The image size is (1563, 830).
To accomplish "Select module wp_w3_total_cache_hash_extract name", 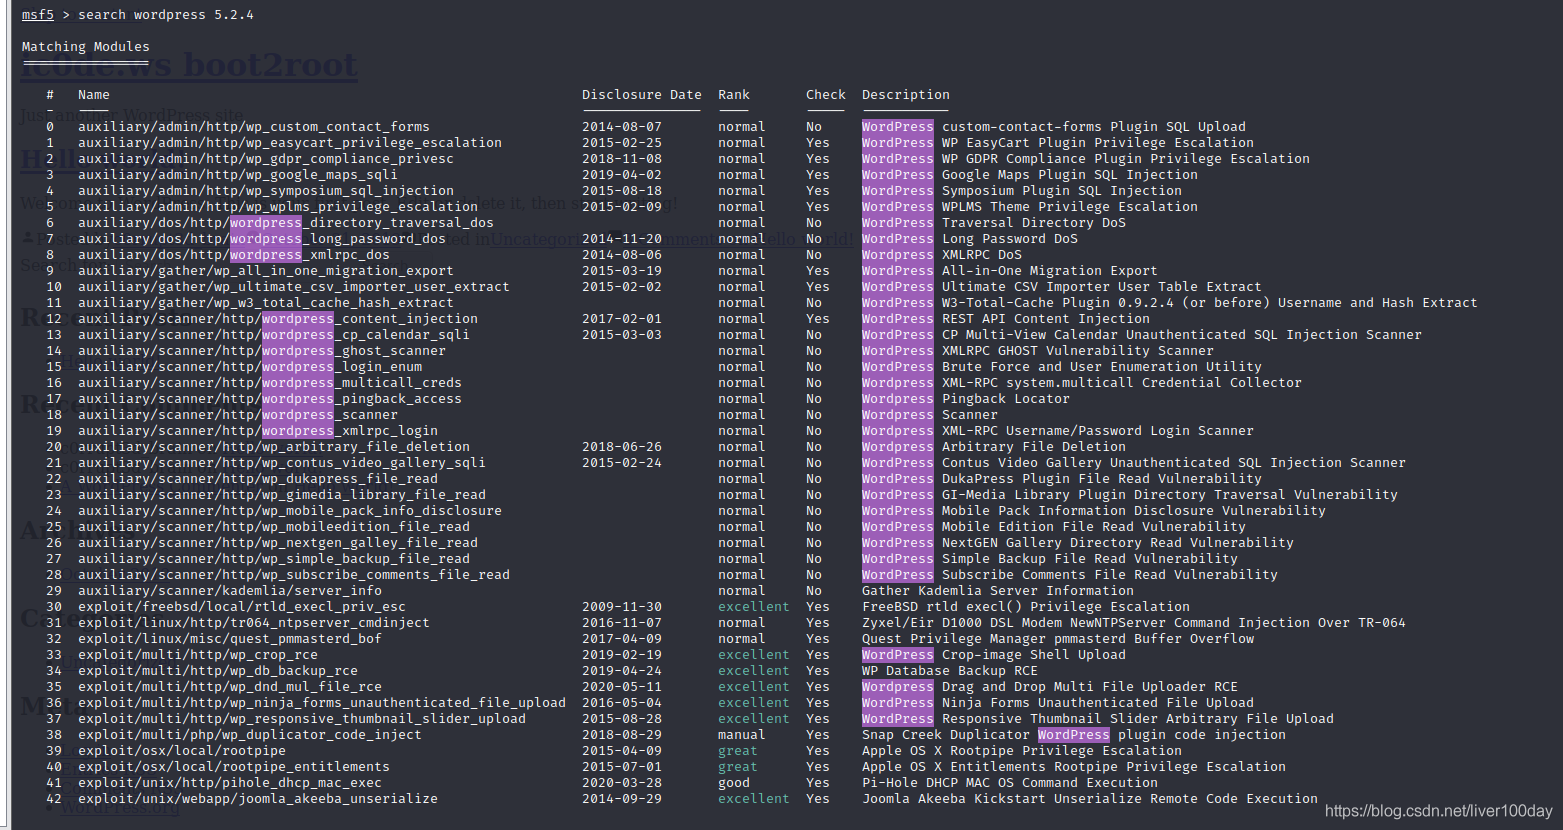I will click(x=266, y=303).
